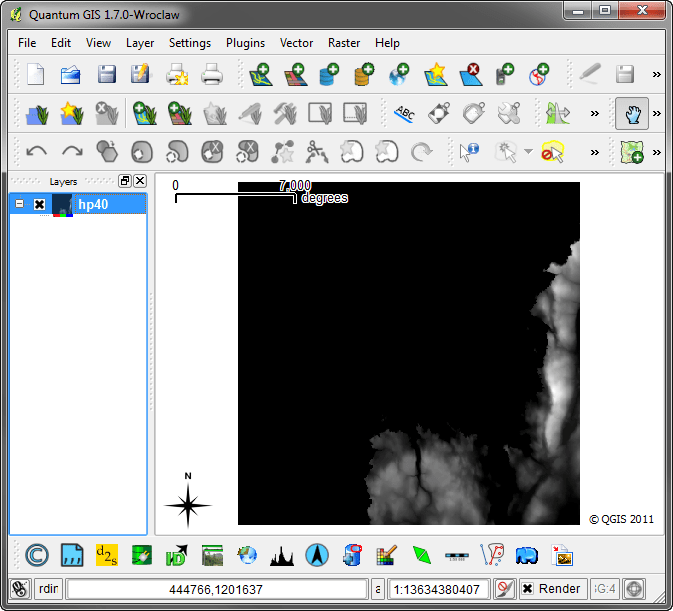Viewport: 673px width, 611px height.
Task: Click the Scale Bar plugin icon
Action: pos(457,557)
